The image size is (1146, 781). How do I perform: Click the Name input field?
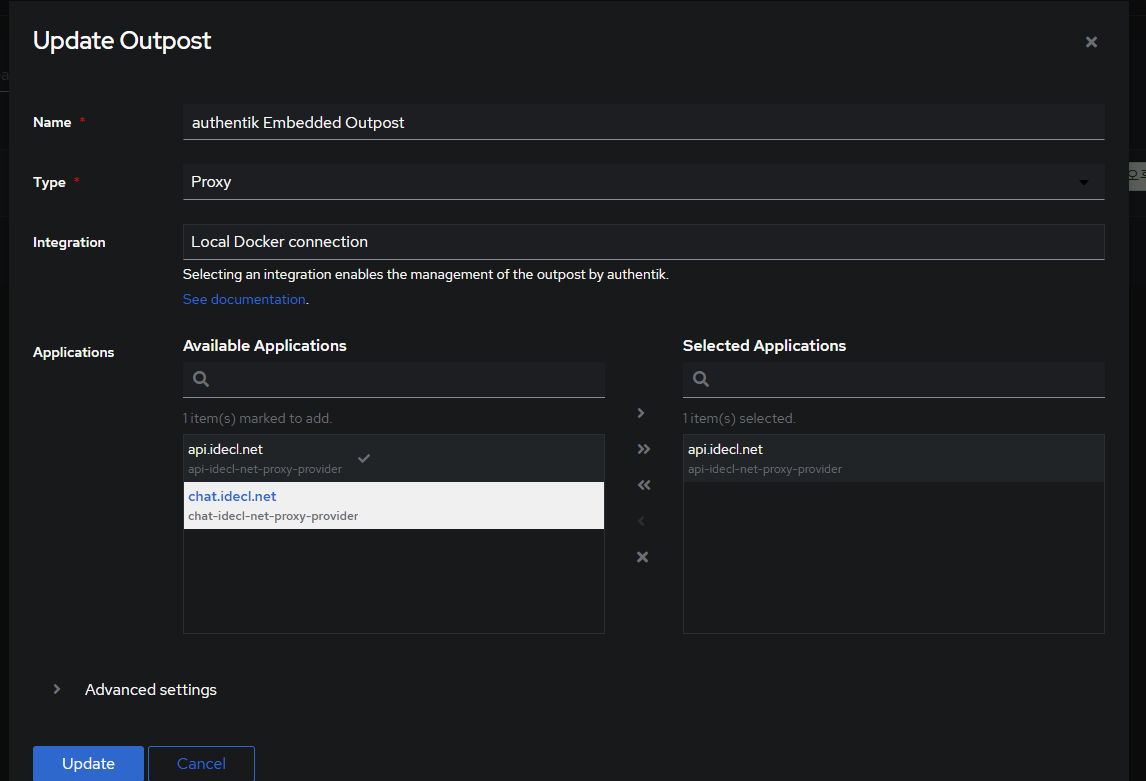(x=643, y=122)
